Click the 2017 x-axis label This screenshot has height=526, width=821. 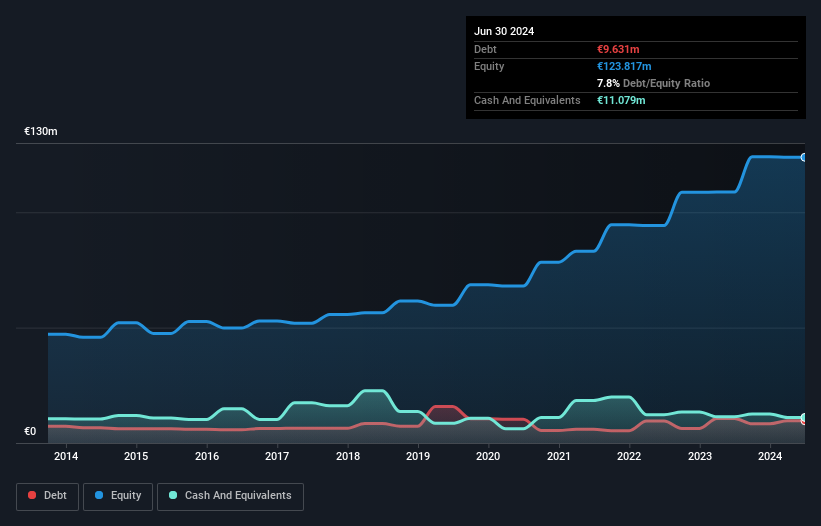point(277,456)
